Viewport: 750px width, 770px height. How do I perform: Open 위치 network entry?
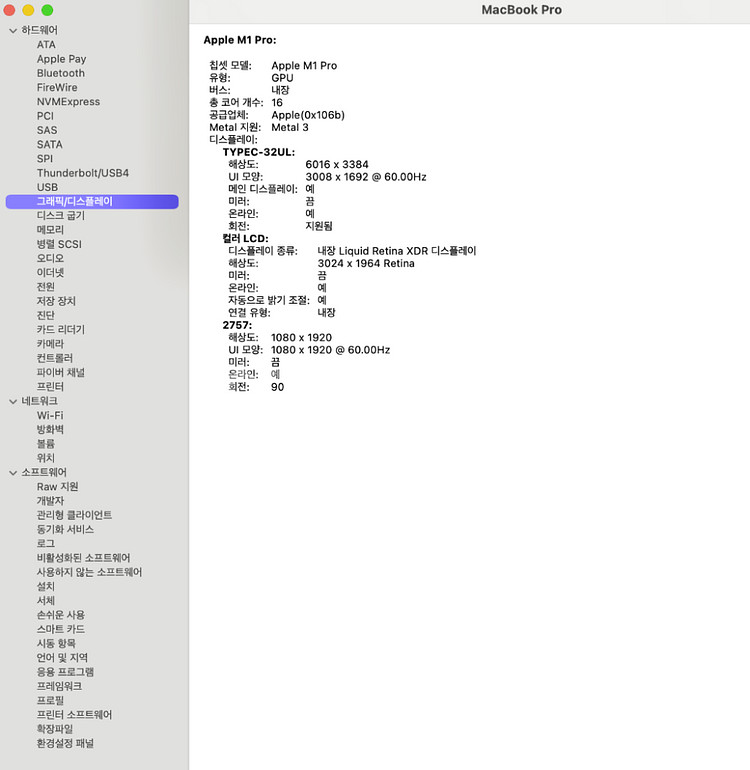click(x=46, y=458)
